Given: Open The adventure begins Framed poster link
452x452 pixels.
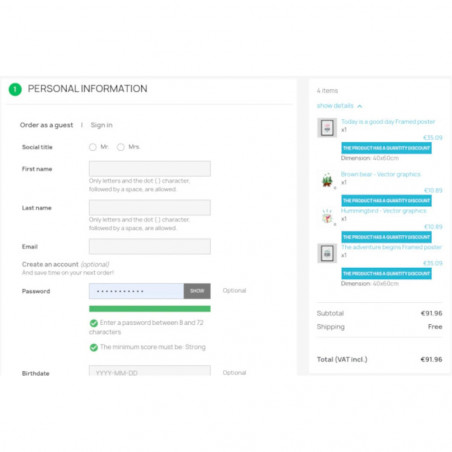Looking at the screenshot, I should click(x=391, y=247).
